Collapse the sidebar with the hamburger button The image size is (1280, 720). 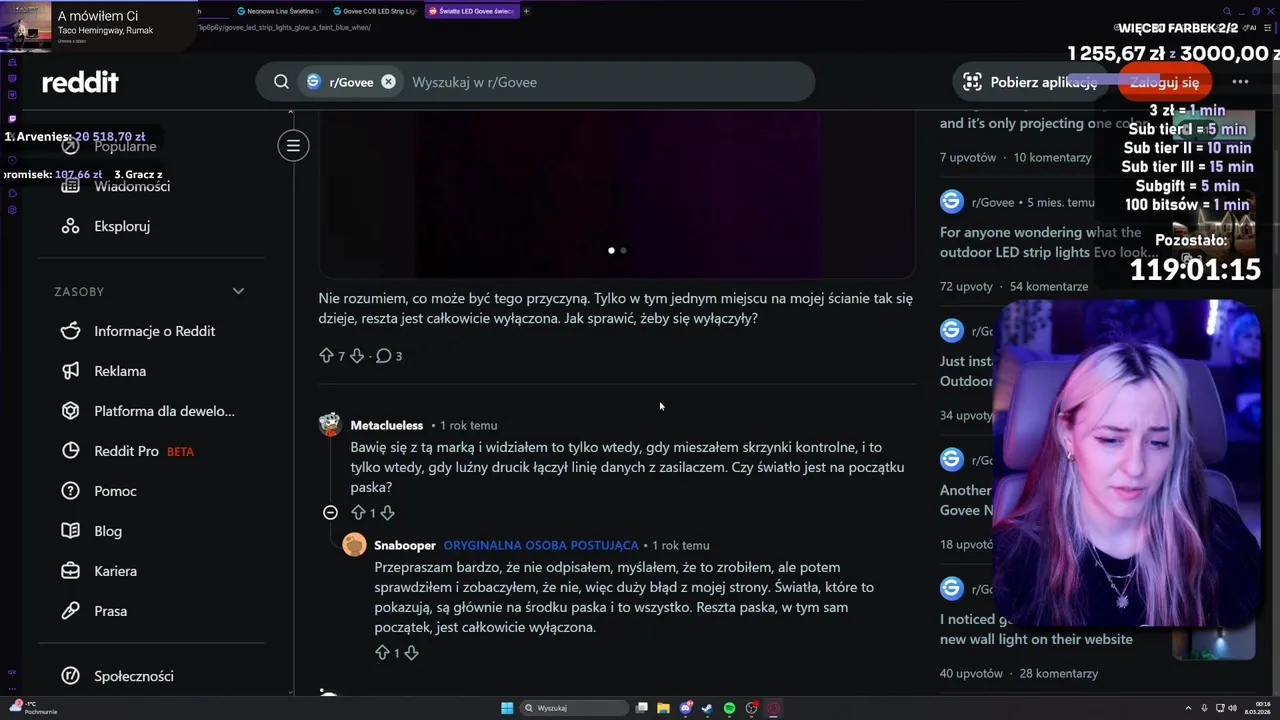(x=293, y=146)
